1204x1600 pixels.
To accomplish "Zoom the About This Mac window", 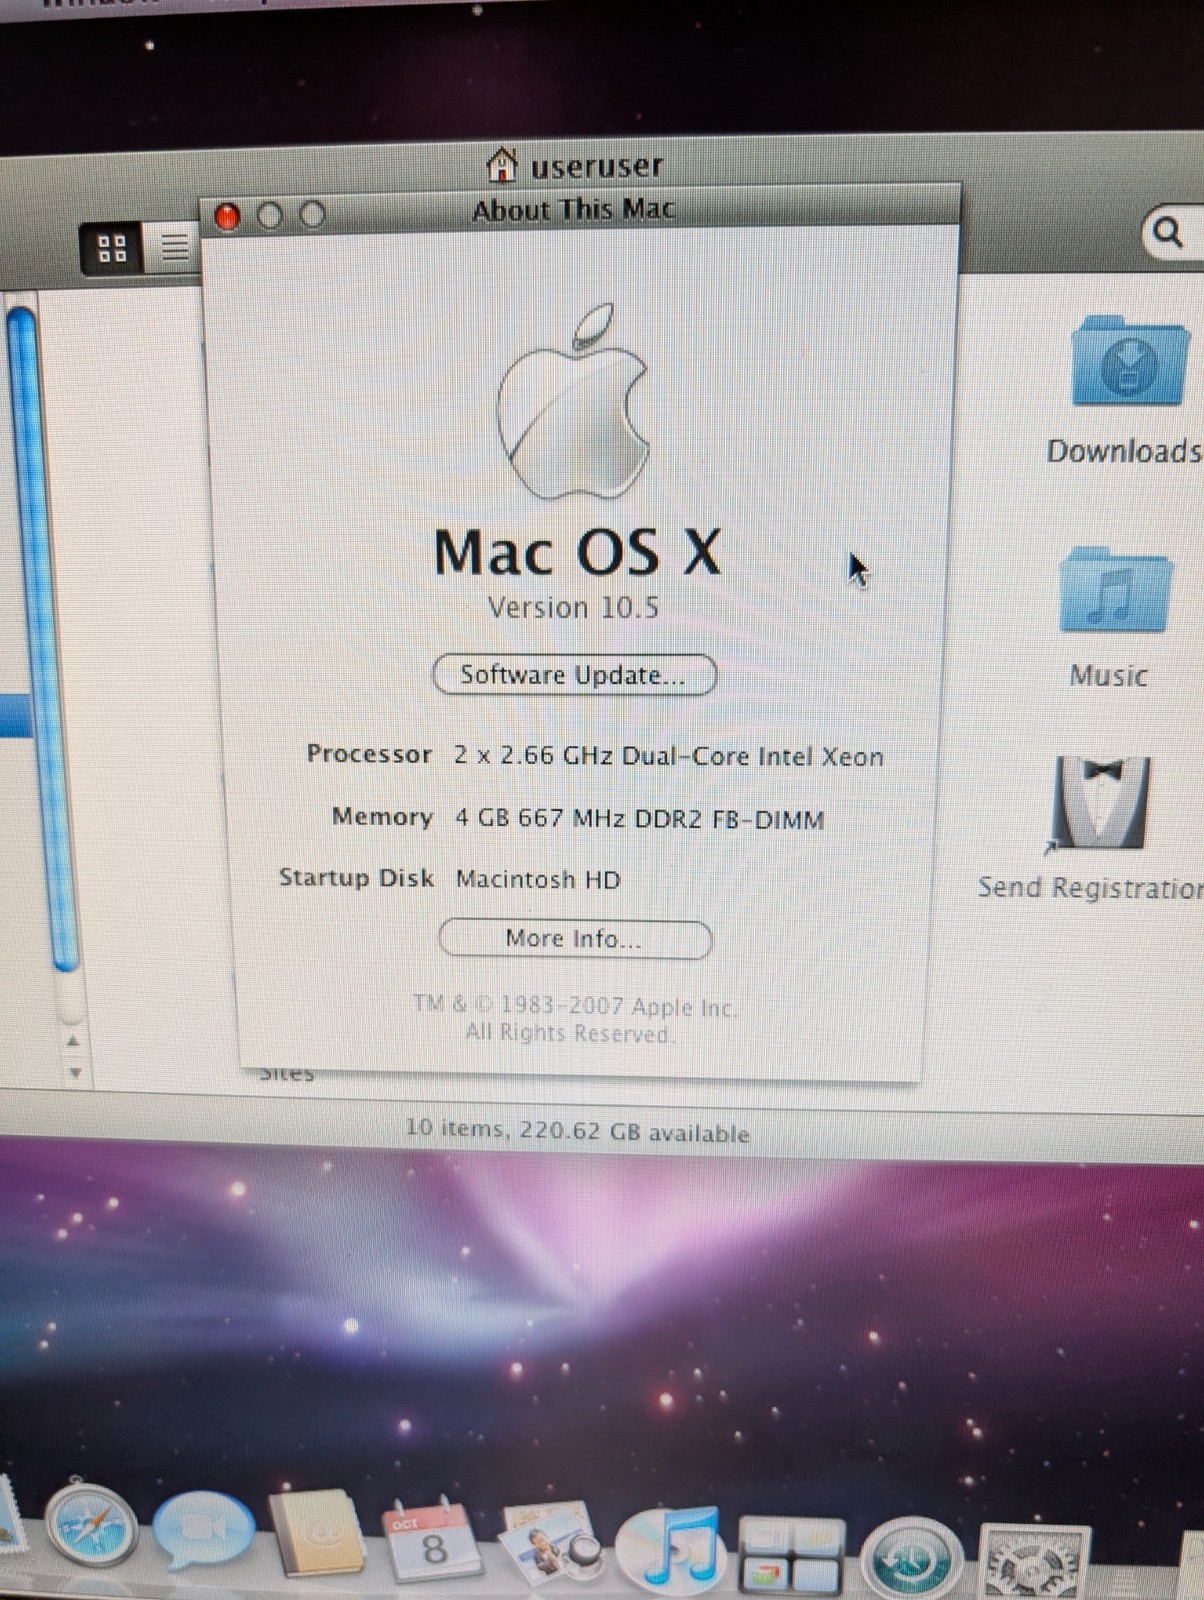I will pos(313,214).
